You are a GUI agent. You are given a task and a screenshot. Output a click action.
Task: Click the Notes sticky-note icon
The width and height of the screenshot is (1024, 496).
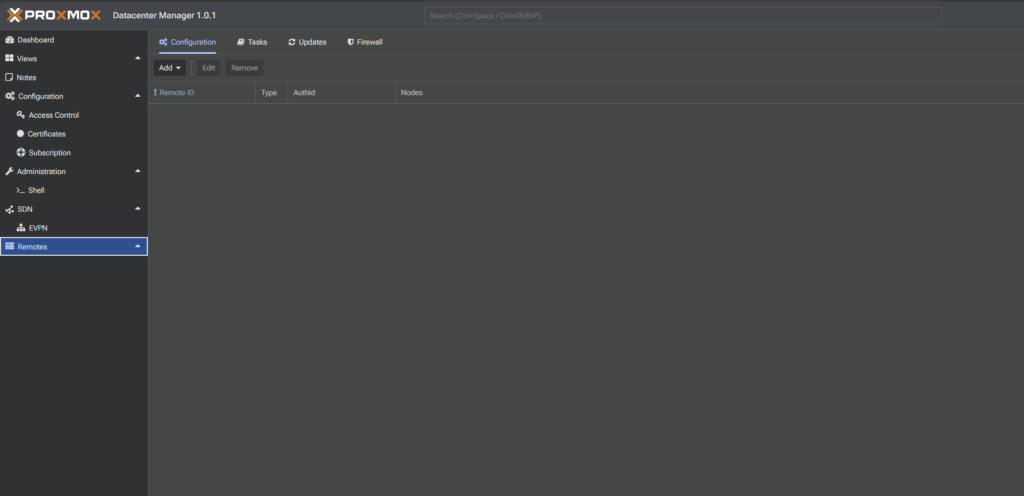[x=9, y=77]
